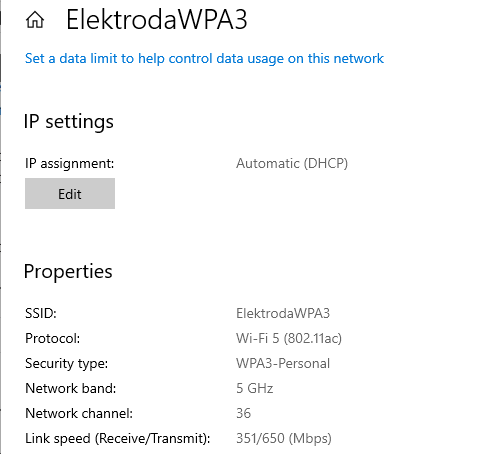Screen dimensions: 485x454
Task: Select the 5 GHz band value
Action: 255,388
